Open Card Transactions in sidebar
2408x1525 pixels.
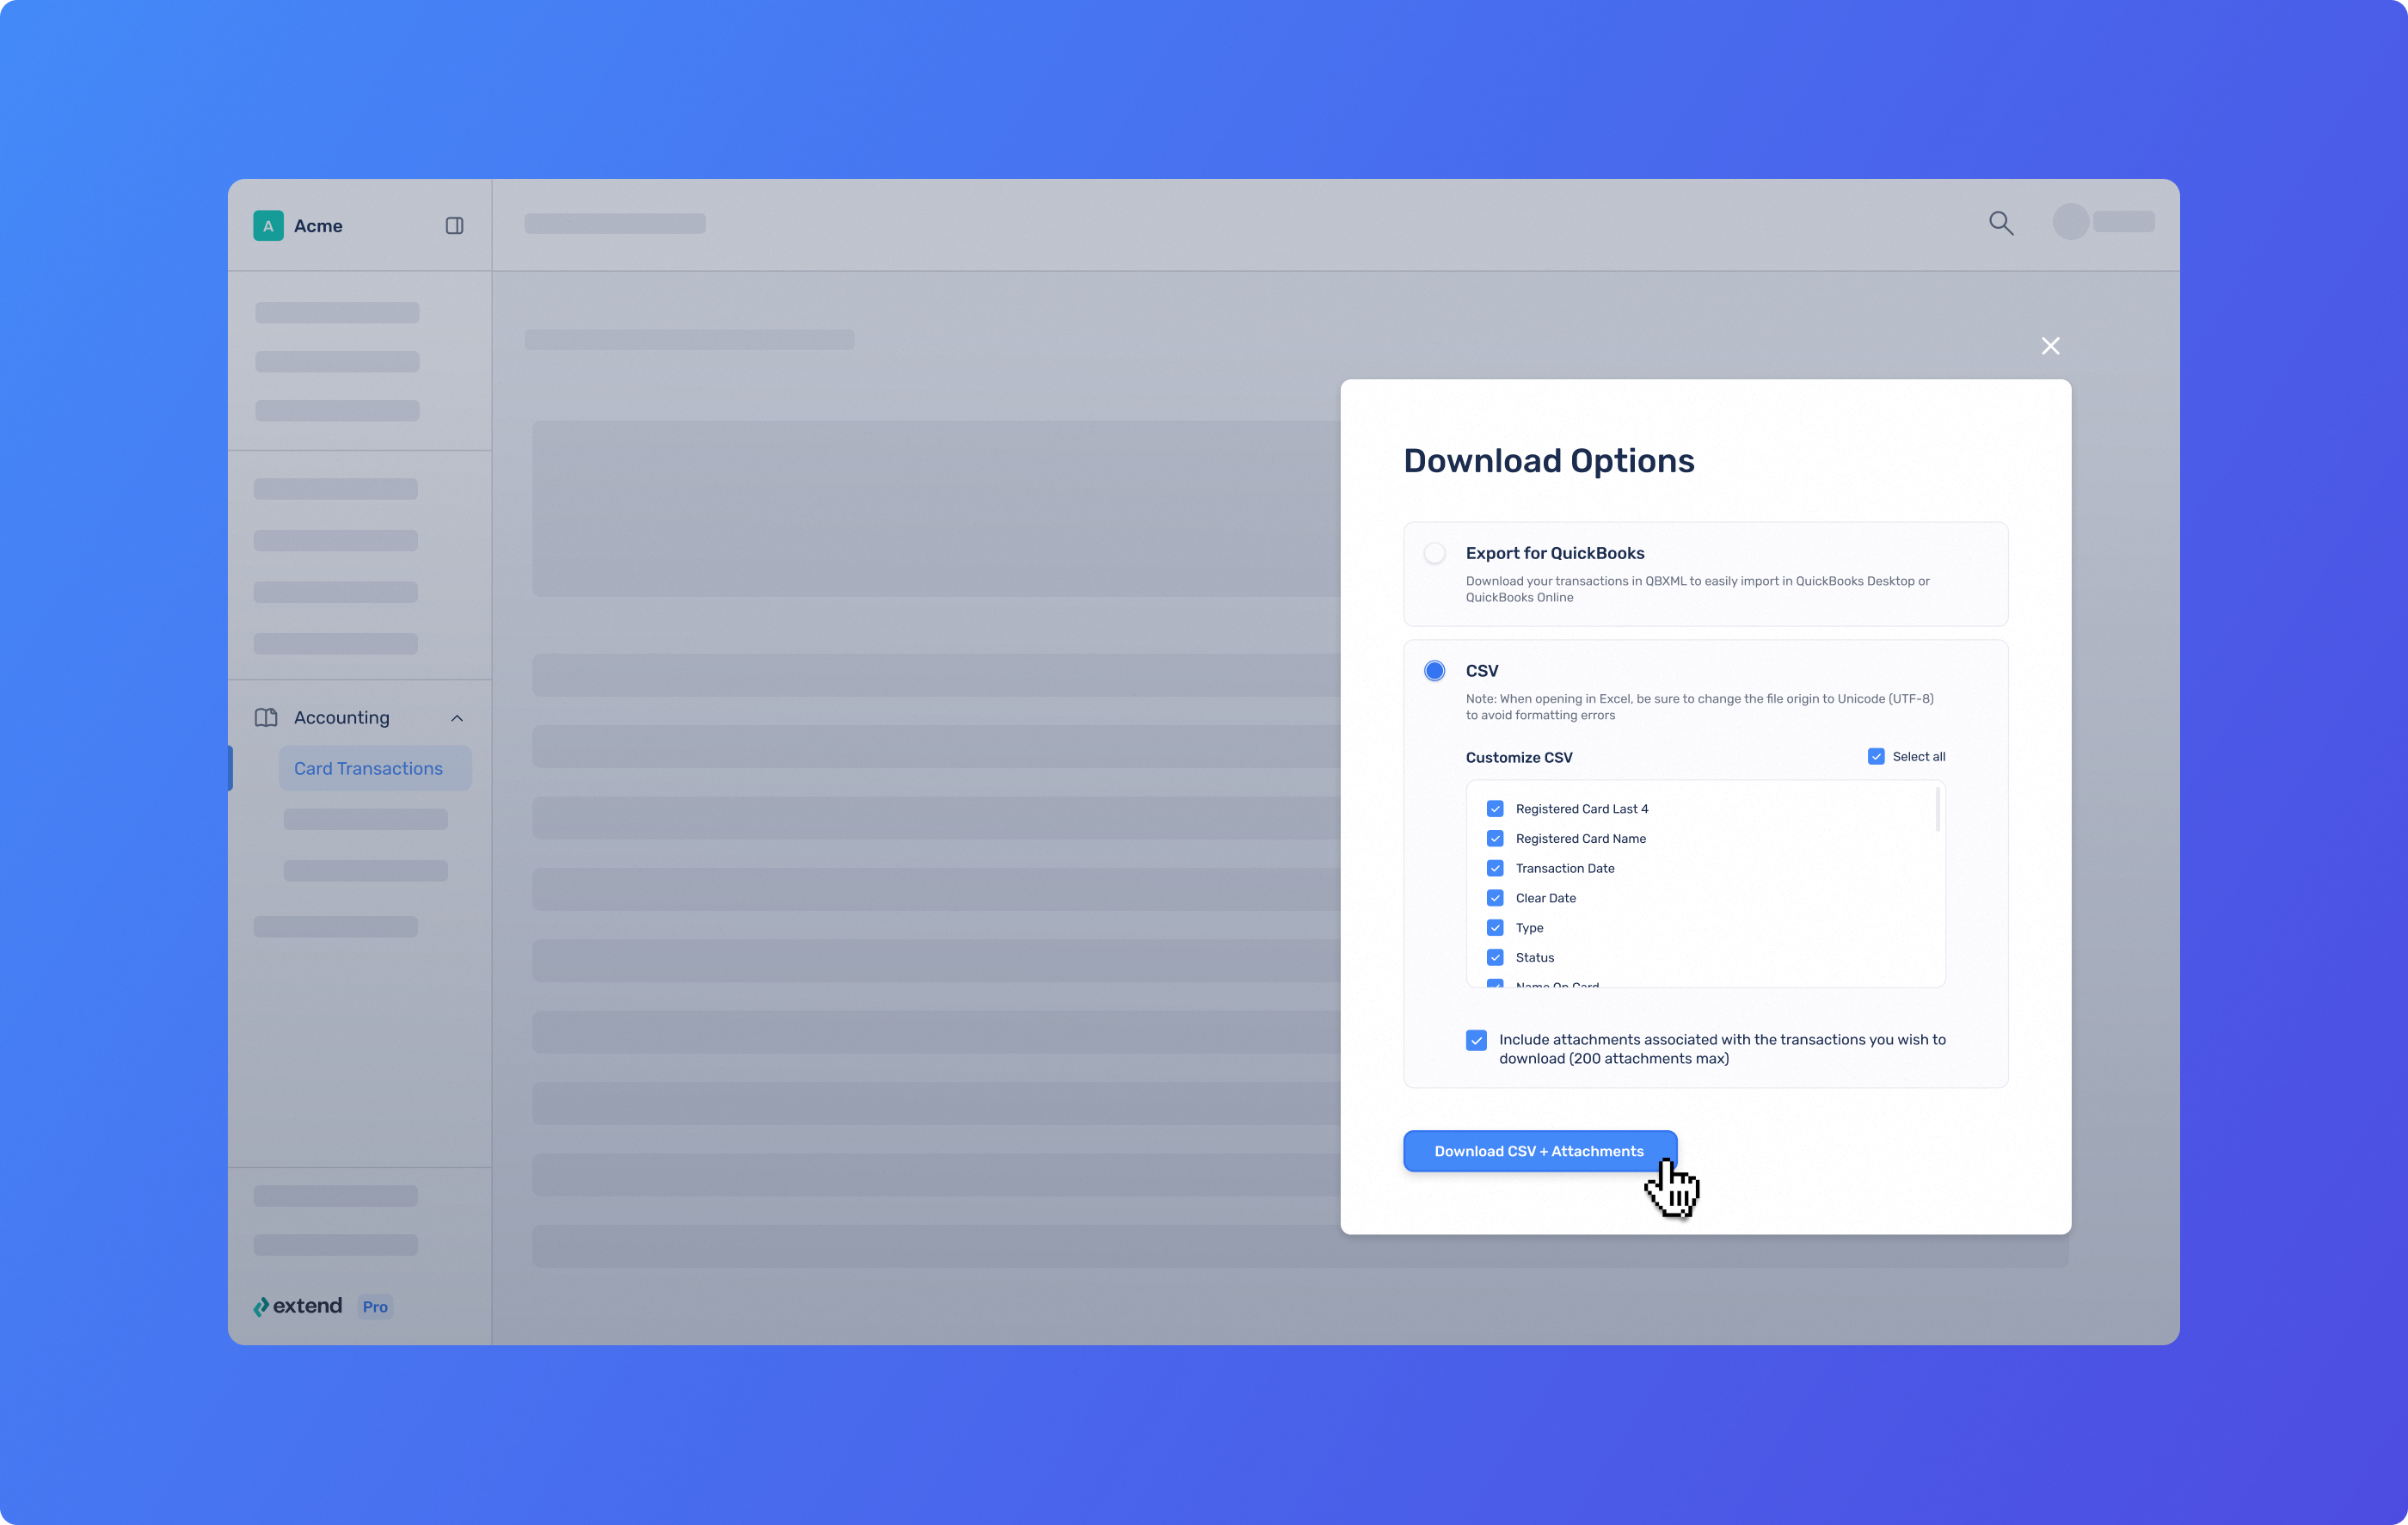pos(368,768)
